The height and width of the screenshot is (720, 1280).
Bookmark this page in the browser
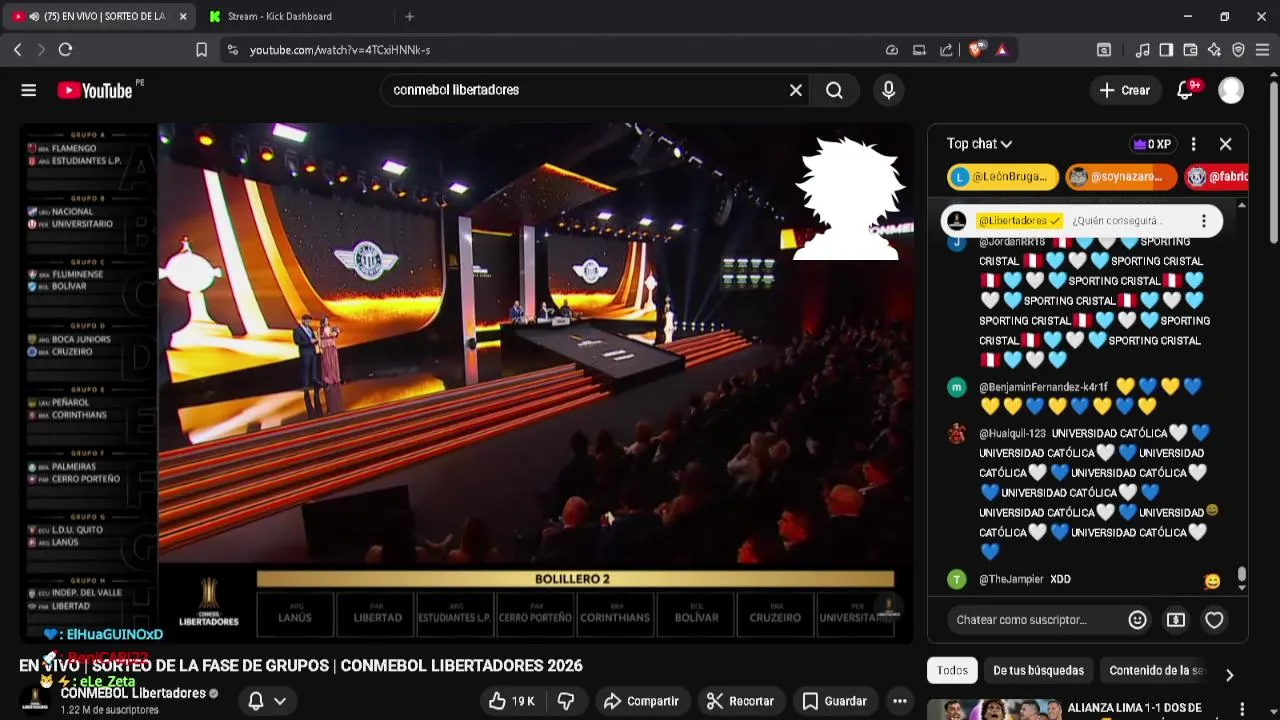coord(201,49)
